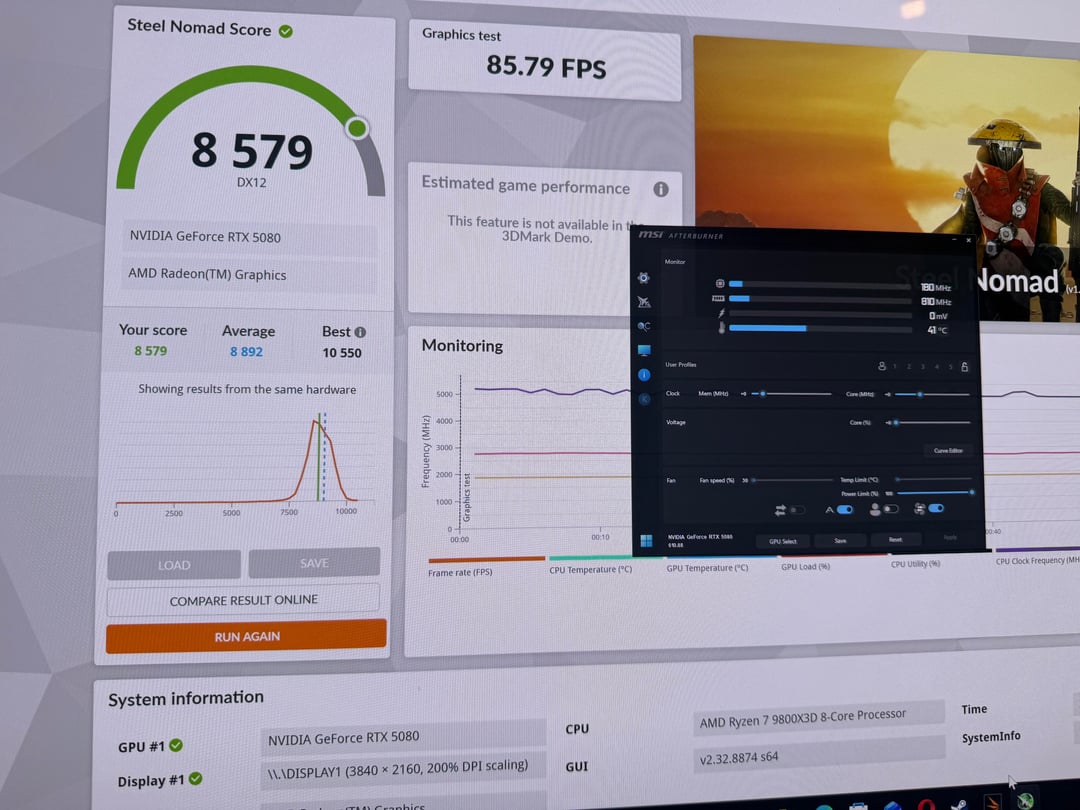Select the GPU Load (%) graph legend
This screenshot has width=1080, height=810.
point(805,566)
